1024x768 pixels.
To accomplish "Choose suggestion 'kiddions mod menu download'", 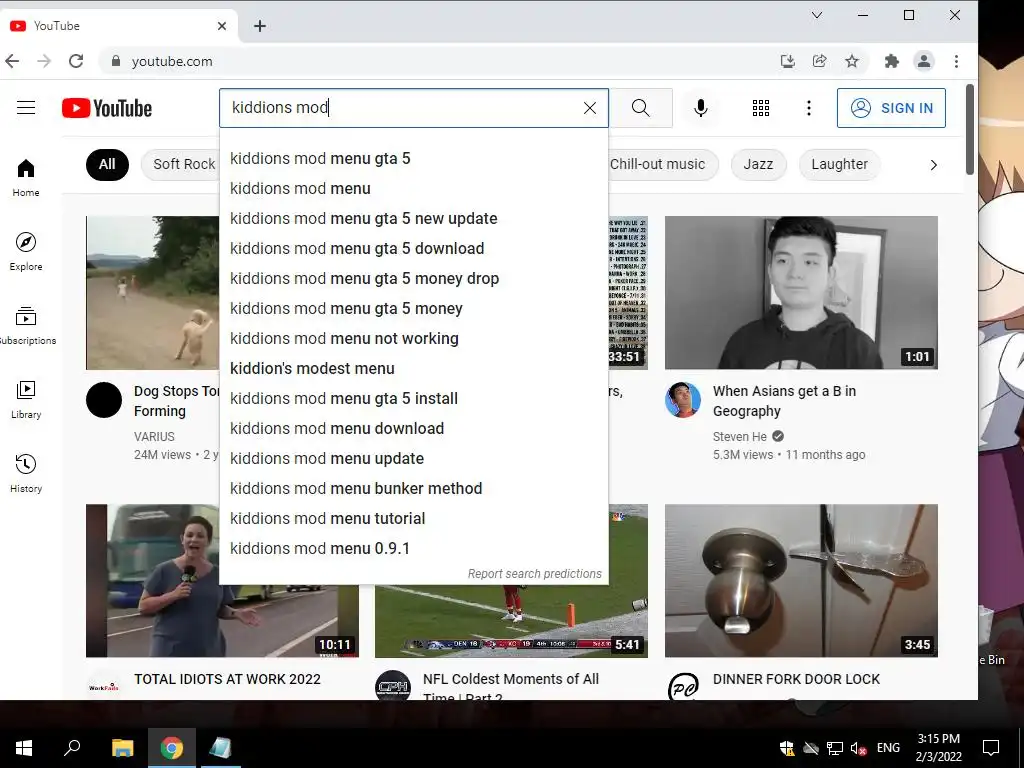I will click(413, 429).
